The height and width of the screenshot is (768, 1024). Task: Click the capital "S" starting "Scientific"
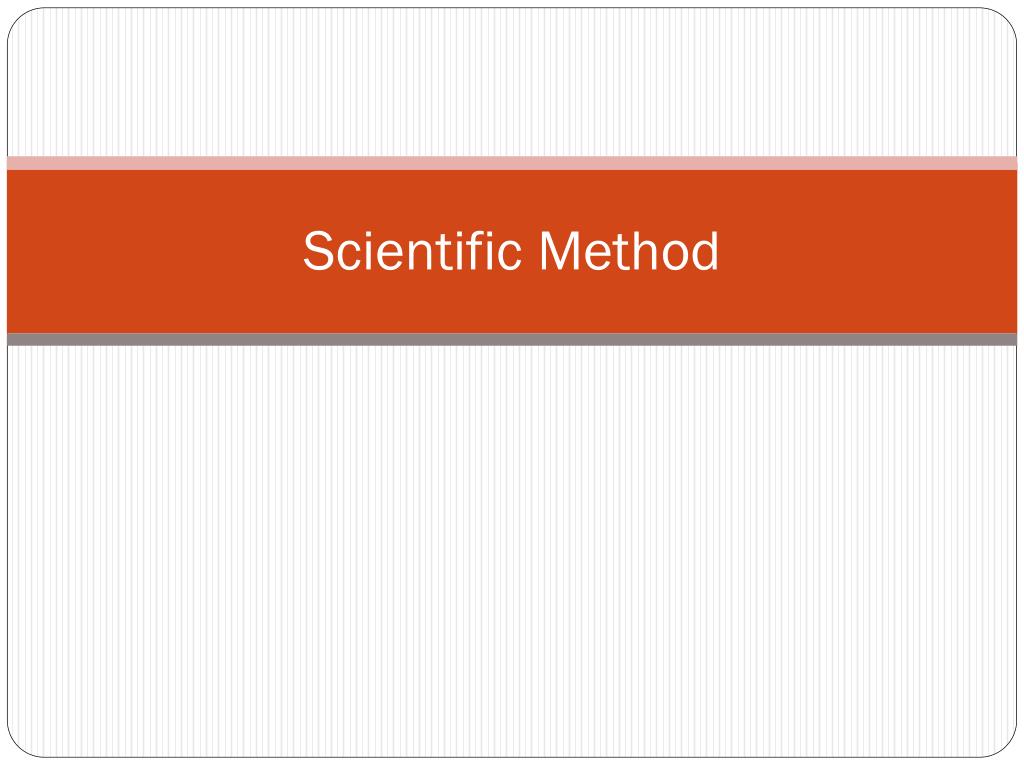coord(316,252)
